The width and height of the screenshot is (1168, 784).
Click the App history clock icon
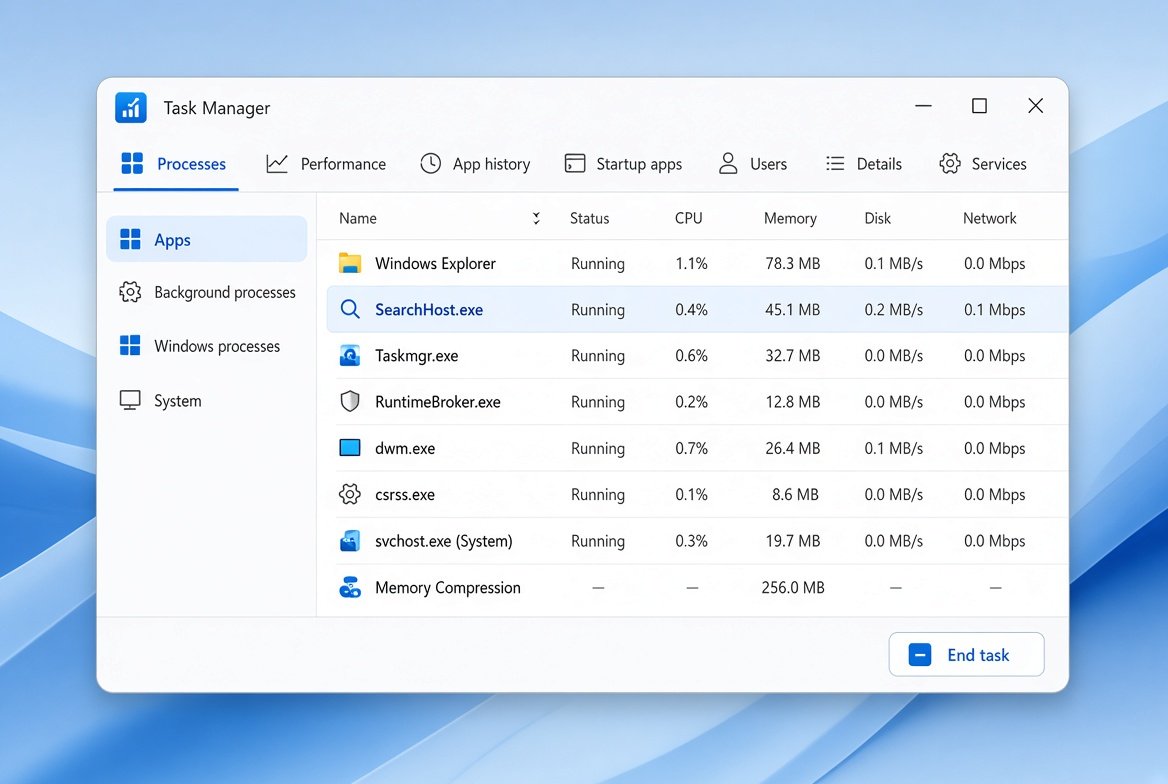tap(431, 164)
